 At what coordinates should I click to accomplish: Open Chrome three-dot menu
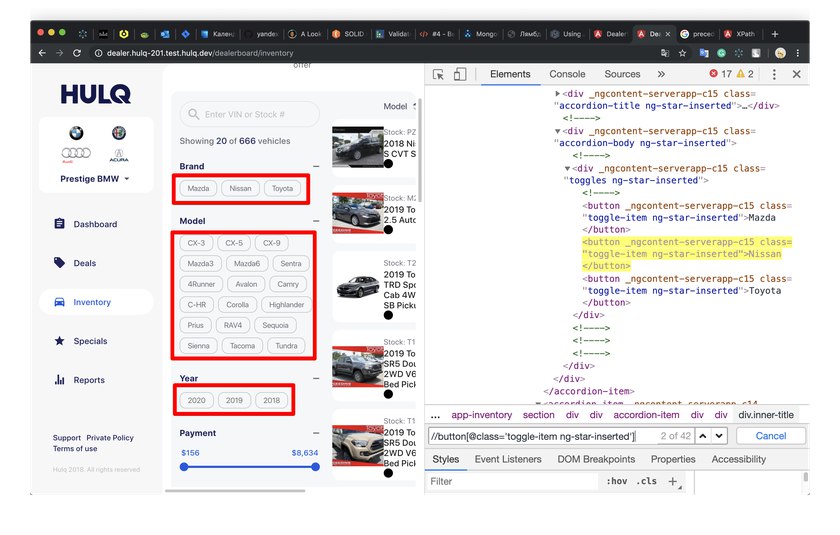pos(798,53)
